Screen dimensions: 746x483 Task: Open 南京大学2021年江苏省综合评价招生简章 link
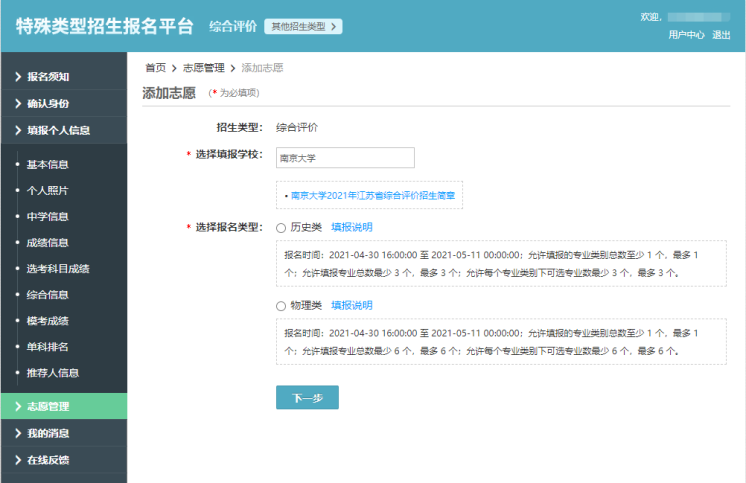point(372,196)
